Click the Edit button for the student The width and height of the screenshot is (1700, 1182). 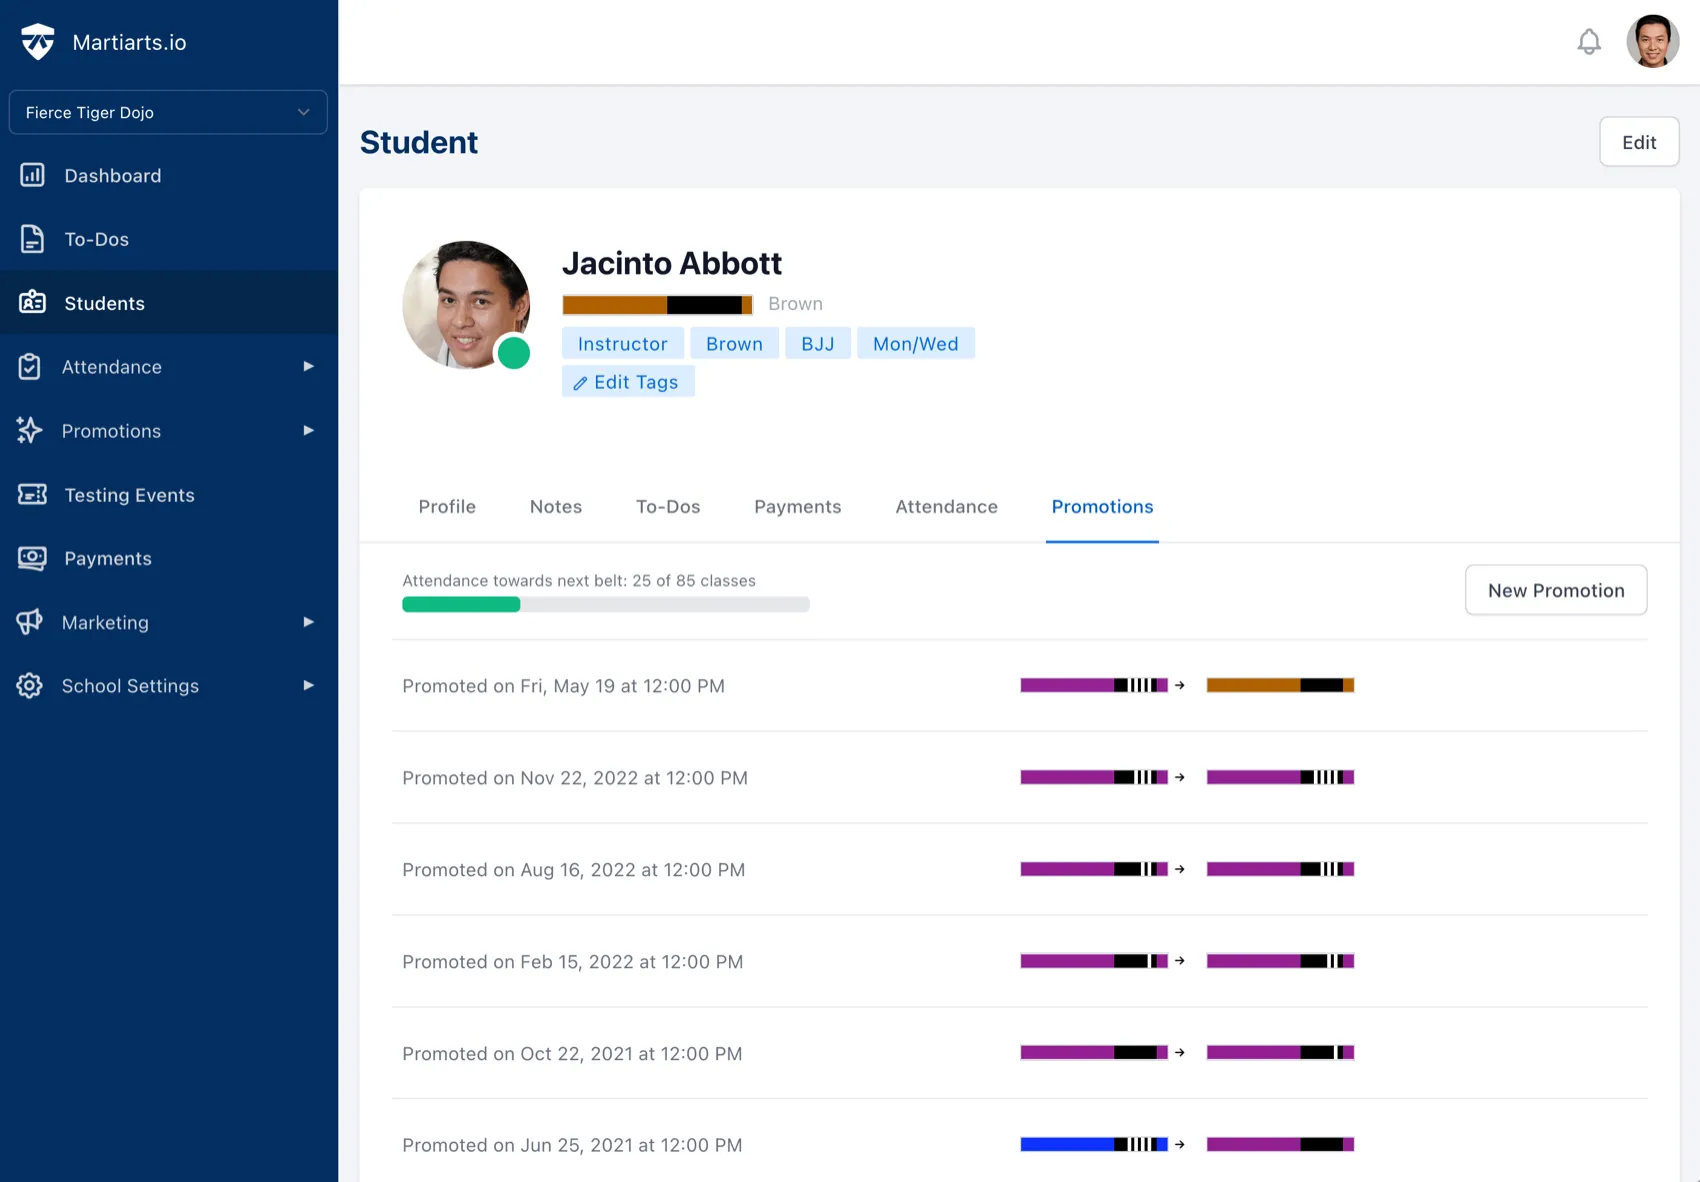click(1638, 142)
